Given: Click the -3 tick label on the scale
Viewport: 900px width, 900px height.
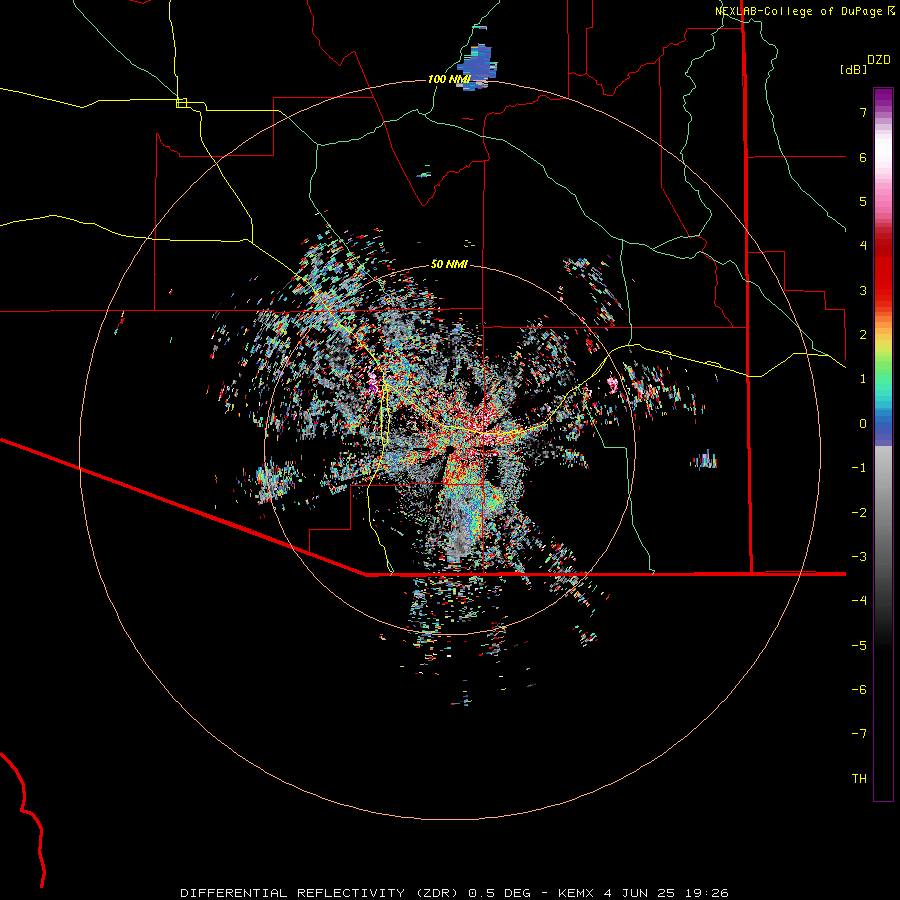Looking at the screenshot, I should click(859, 557).
